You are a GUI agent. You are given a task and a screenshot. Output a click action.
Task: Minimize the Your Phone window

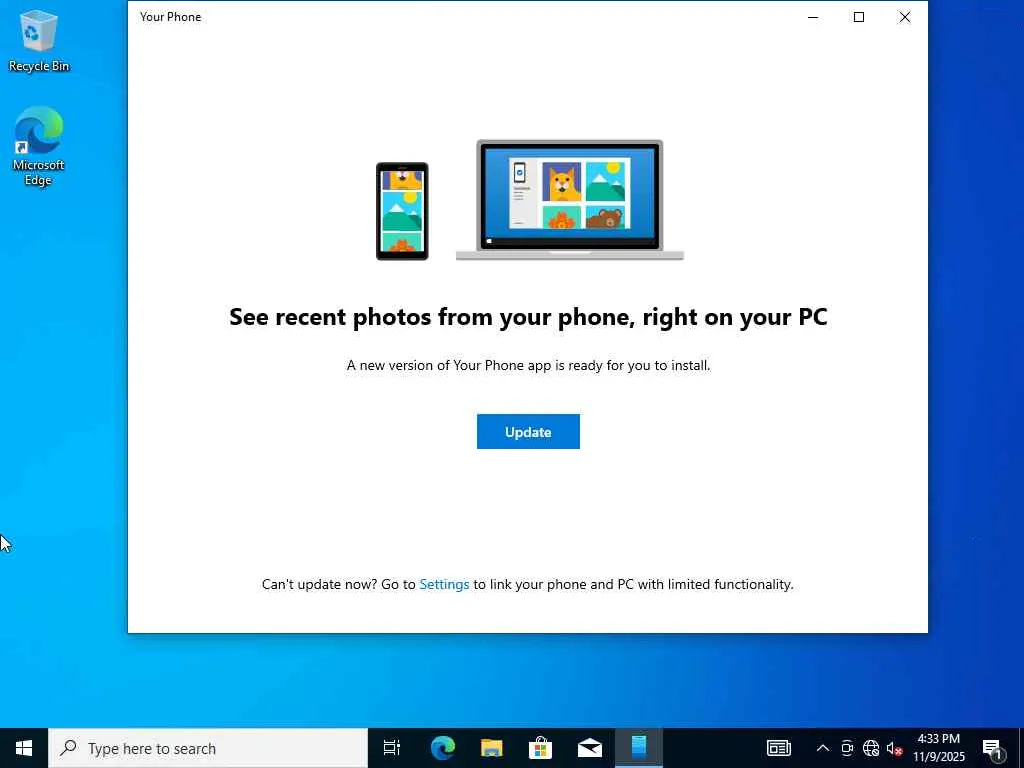(x=813, y=17)
